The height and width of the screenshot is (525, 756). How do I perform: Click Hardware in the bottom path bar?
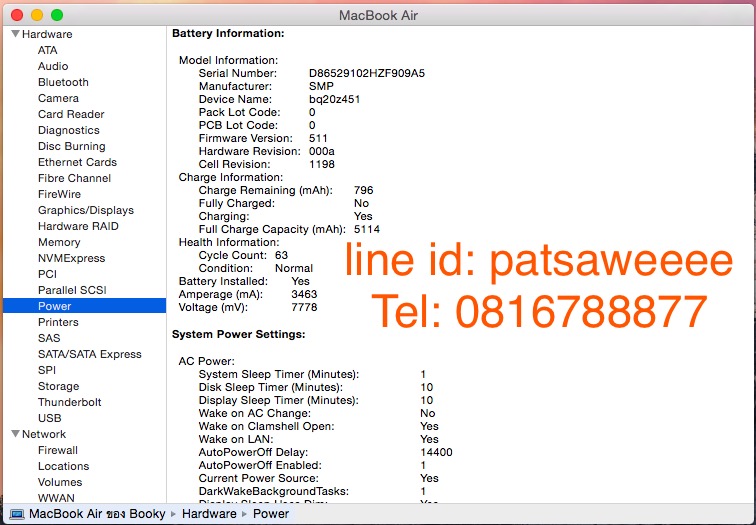[209, 514]
